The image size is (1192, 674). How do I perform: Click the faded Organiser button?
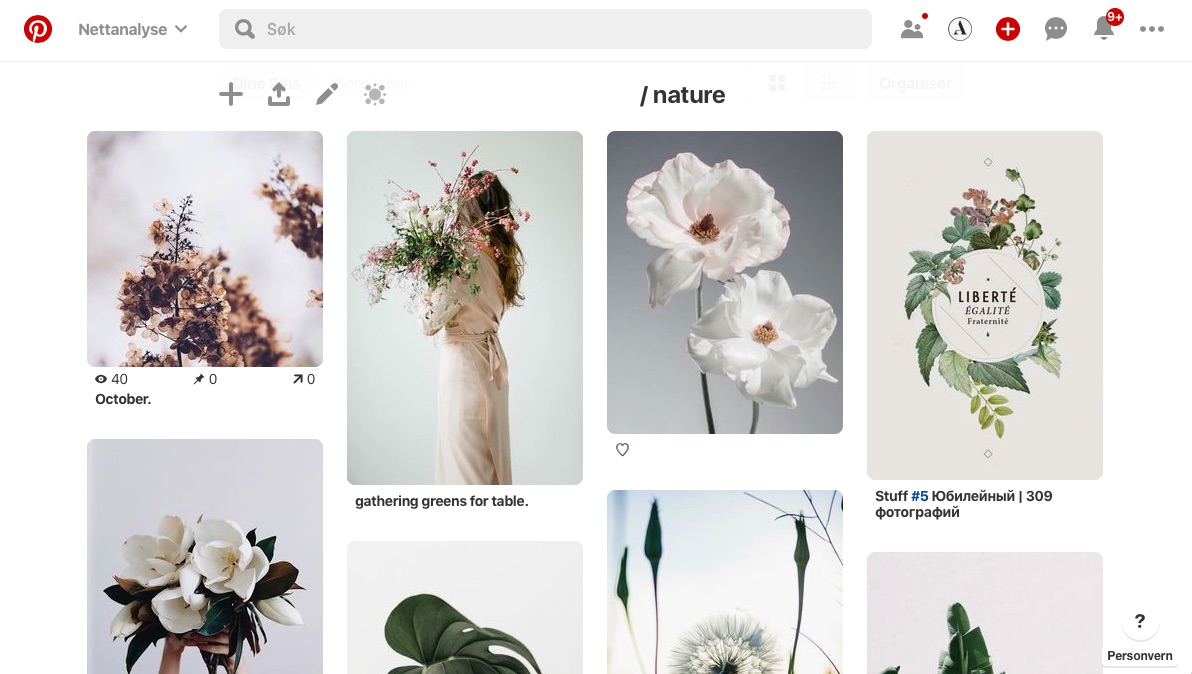(915, 84)
